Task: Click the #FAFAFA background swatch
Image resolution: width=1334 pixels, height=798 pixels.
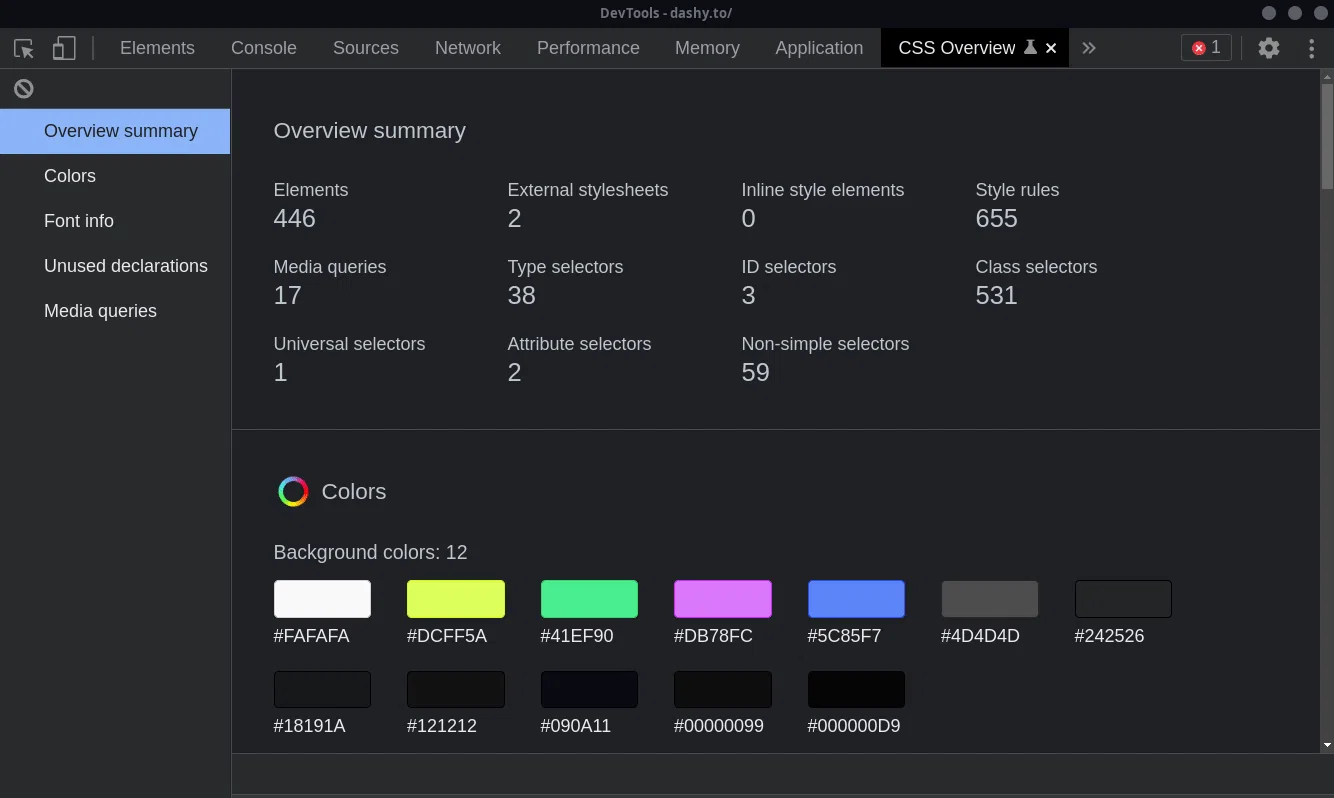Action: coord(322,599)
